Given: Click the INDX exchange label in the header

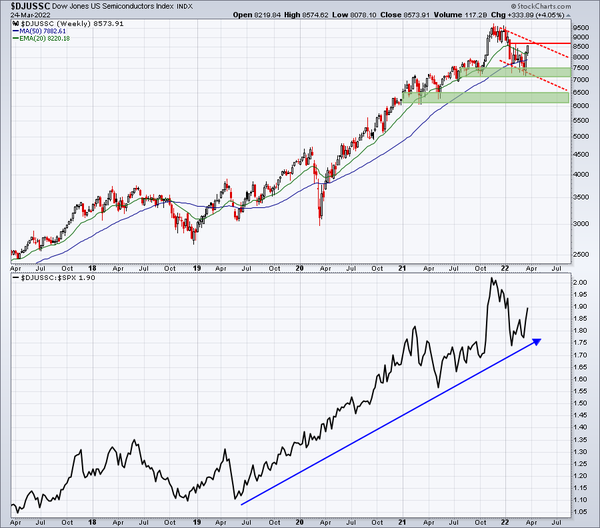Looking at the screenshot, I should tap(184, 7).
